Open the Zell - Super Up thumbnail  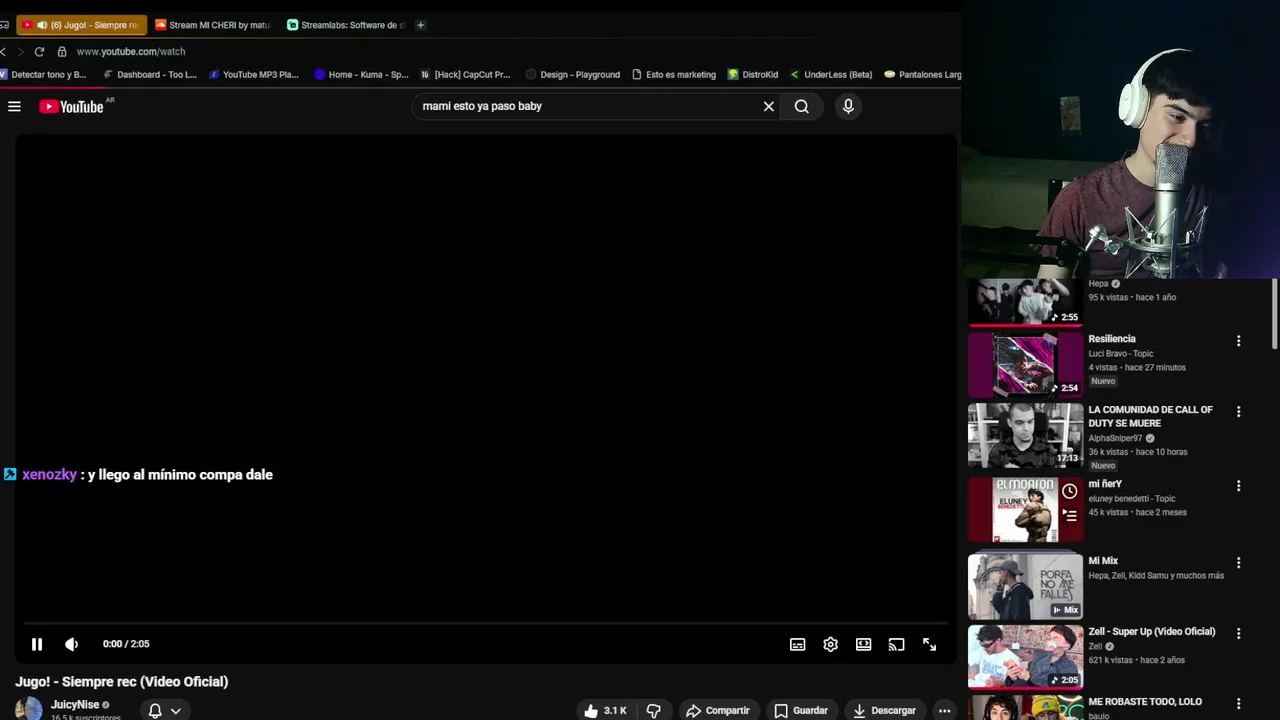pyautogui.click(x=1025, y=657)
